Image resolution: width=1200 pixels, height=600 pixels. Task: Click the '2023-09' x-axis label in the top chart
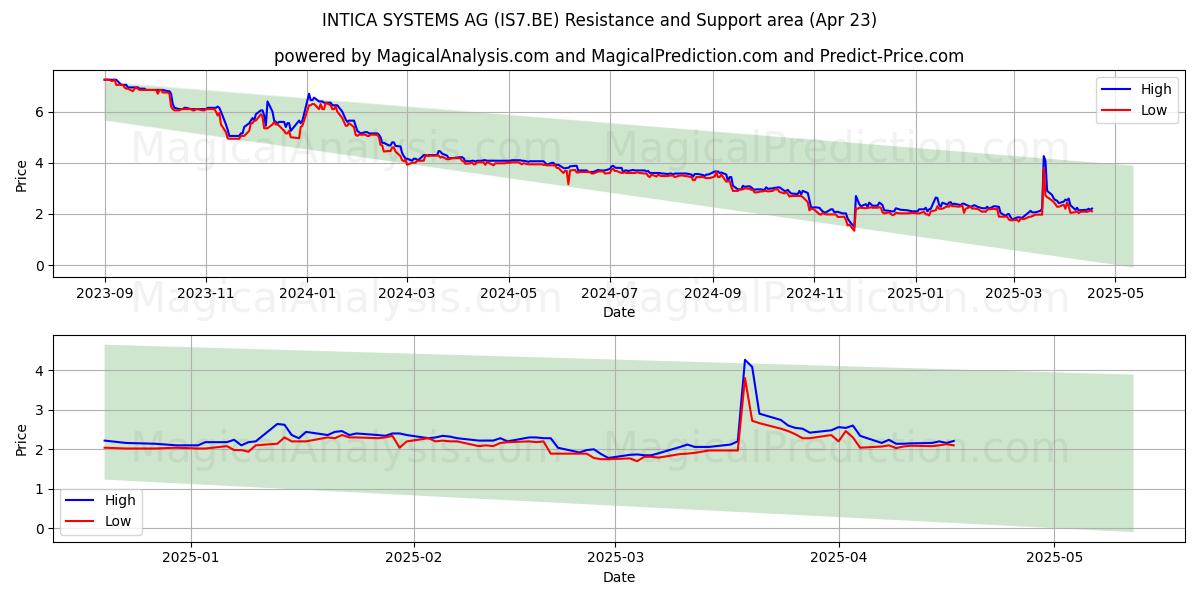pyautogui.click(x=105, y=293)
